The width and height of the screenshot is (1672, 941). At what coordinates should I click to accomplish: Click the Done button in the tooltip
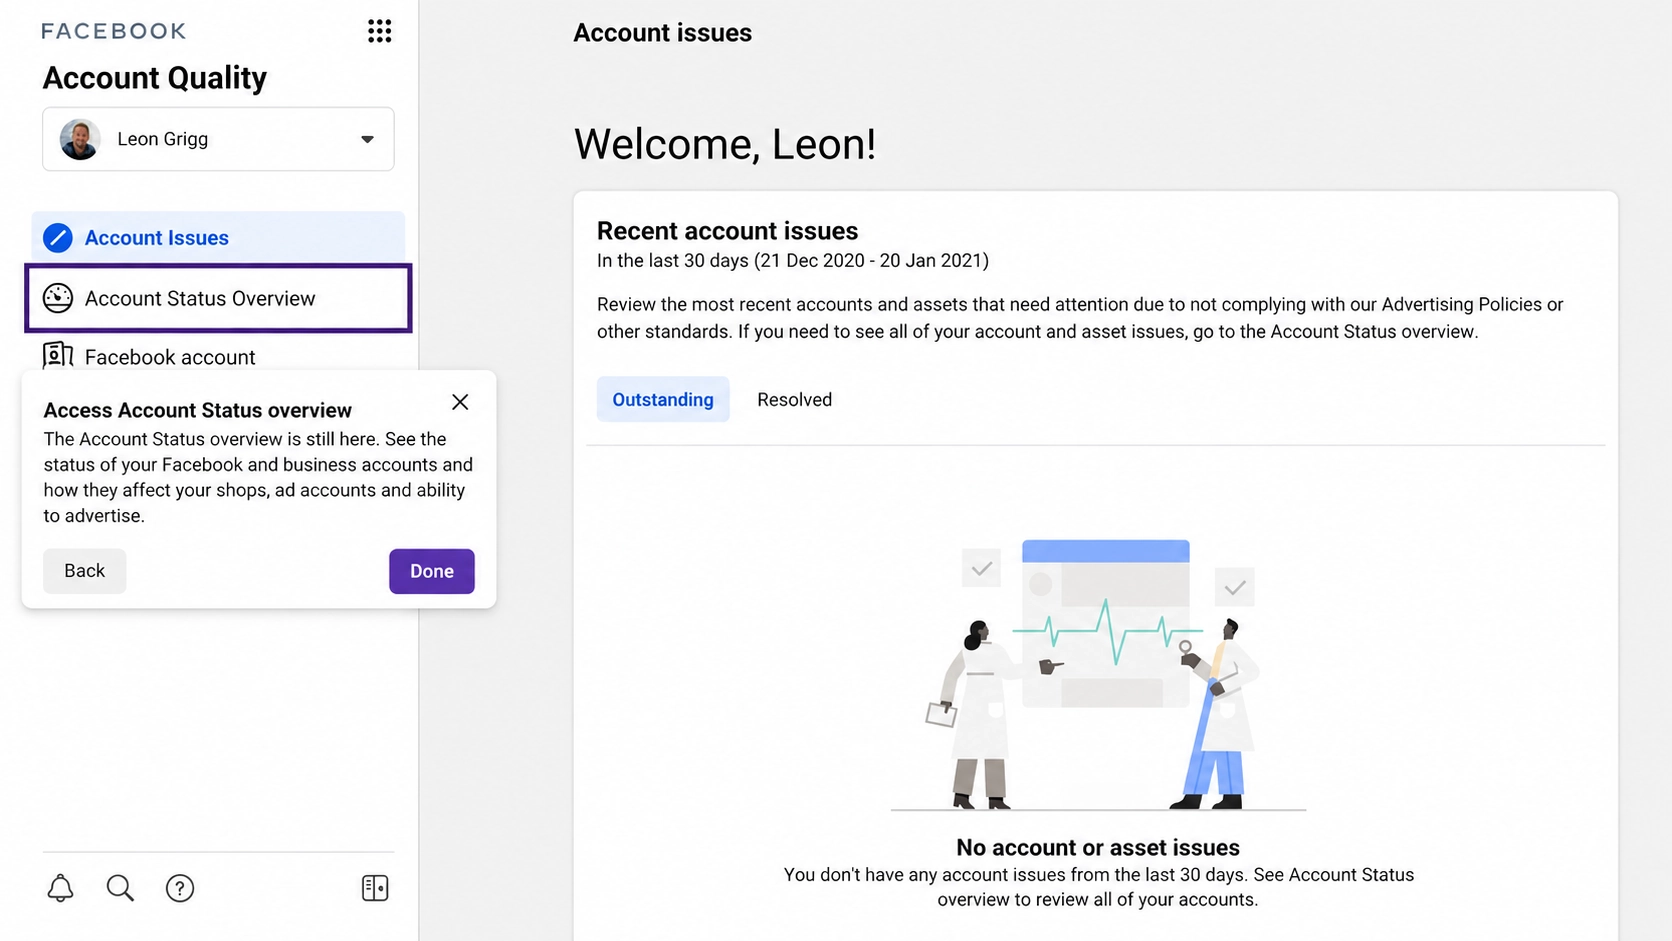click(x=432, y=571)
